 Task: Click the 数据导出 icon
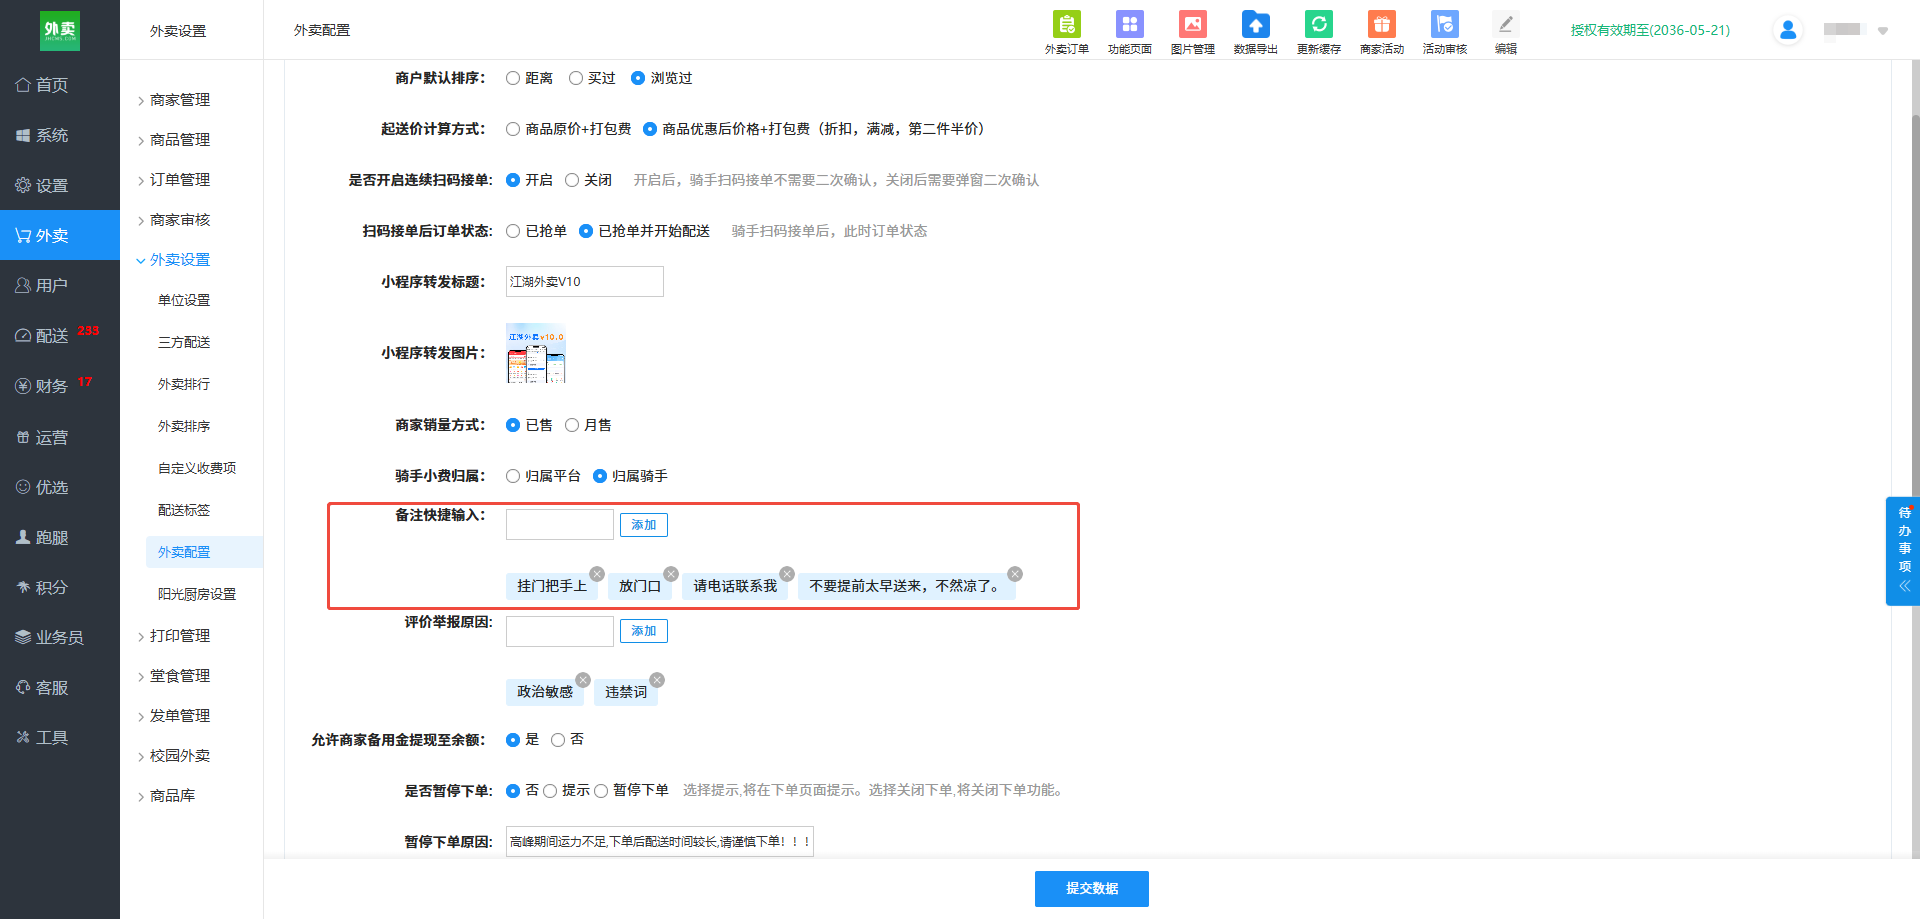1255,24
